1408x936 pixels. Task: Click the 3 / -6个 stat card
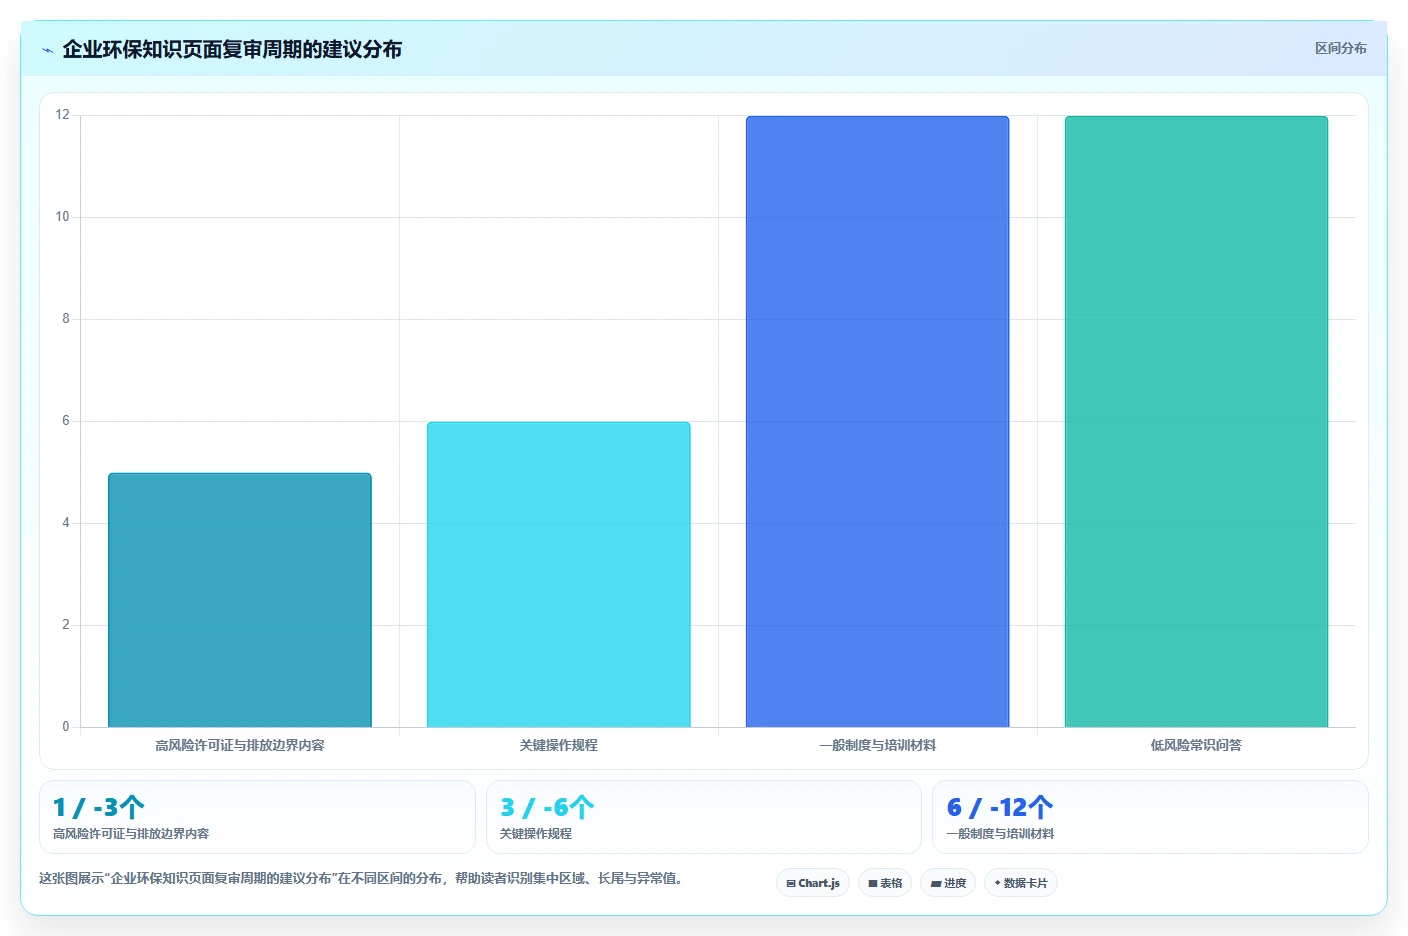[x=704, y=817]
